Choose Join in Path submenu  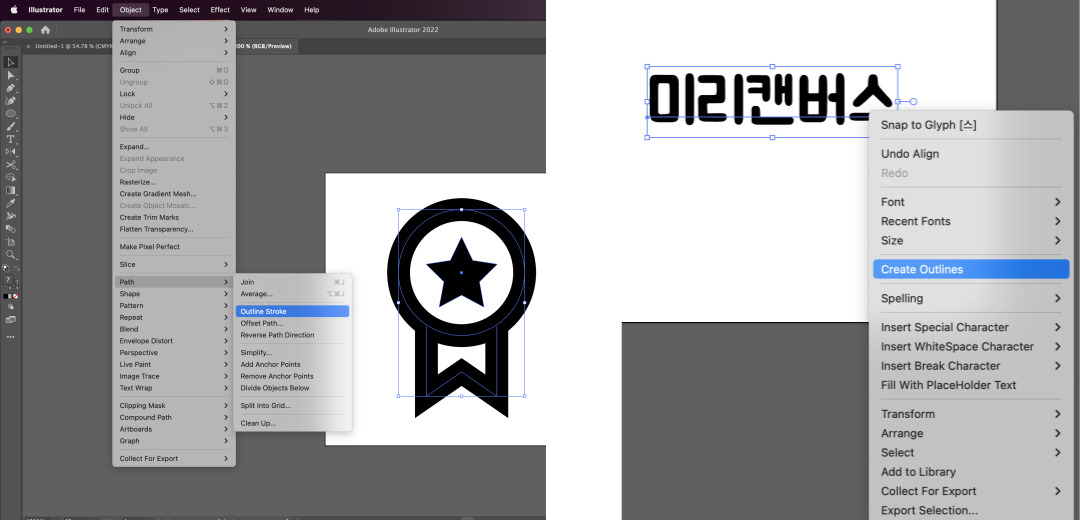pos(292,282)
